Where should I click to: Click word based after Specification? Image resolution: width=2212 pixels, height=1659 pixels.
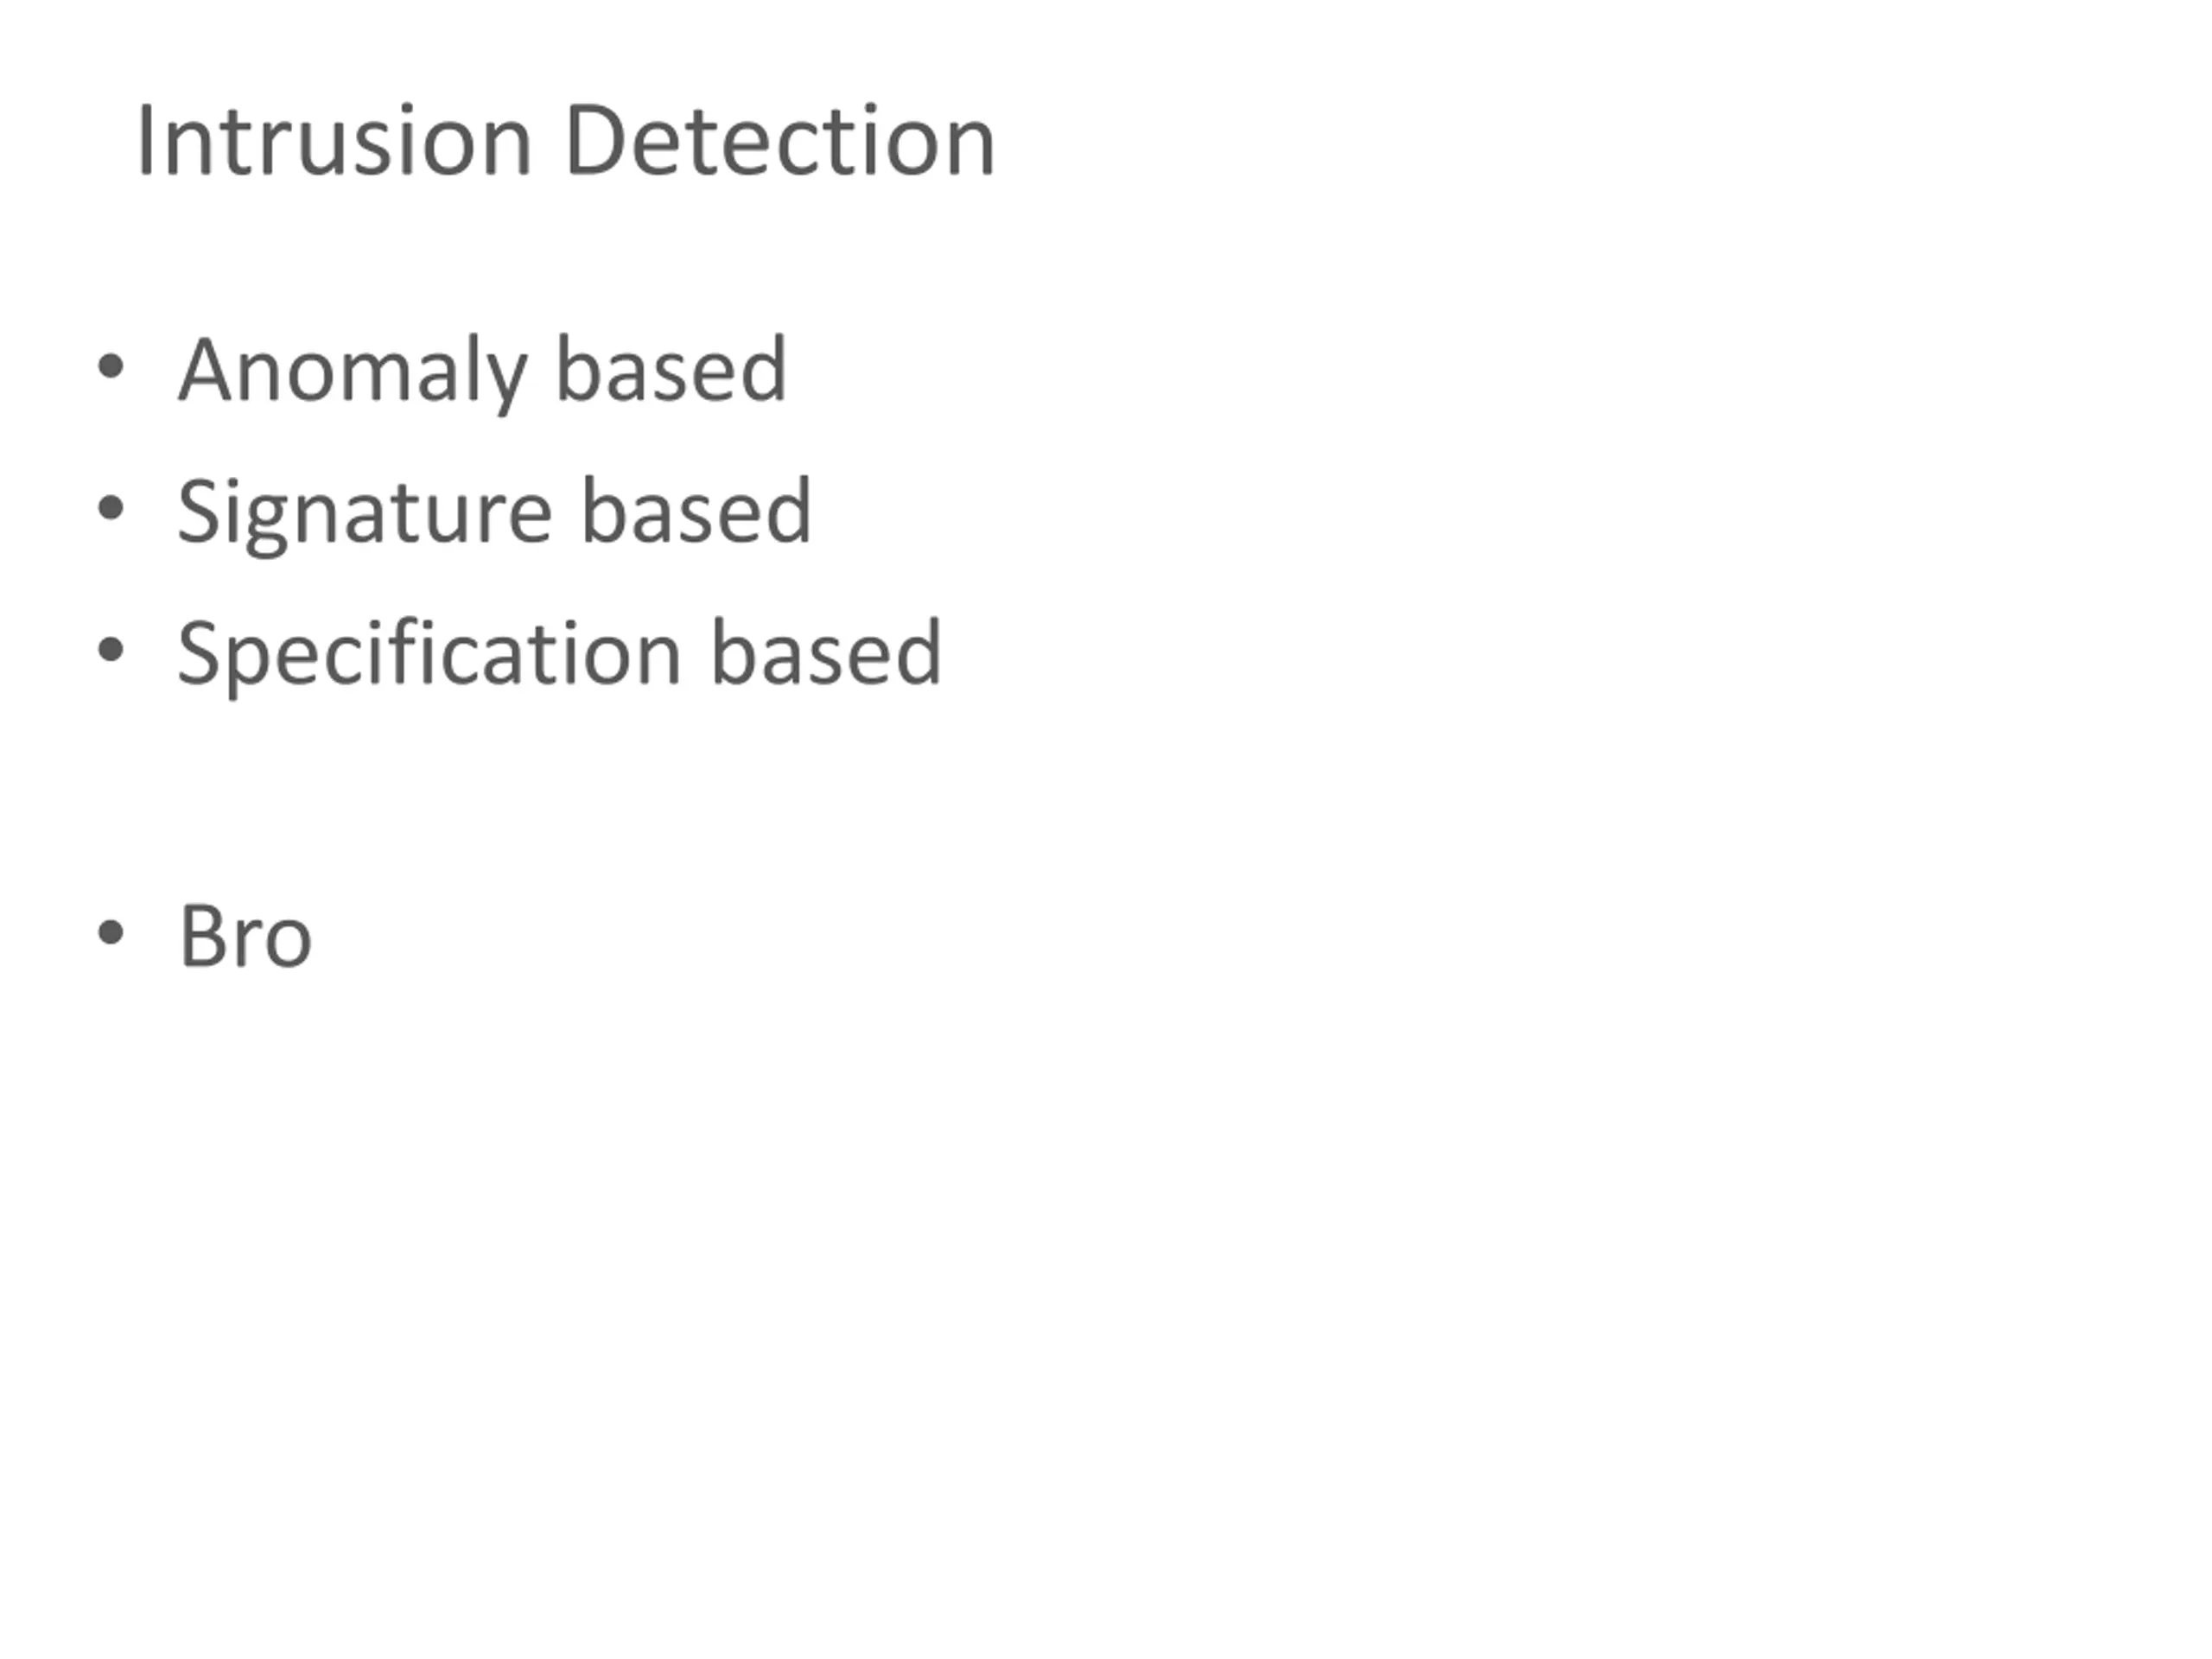click(827, 652)
